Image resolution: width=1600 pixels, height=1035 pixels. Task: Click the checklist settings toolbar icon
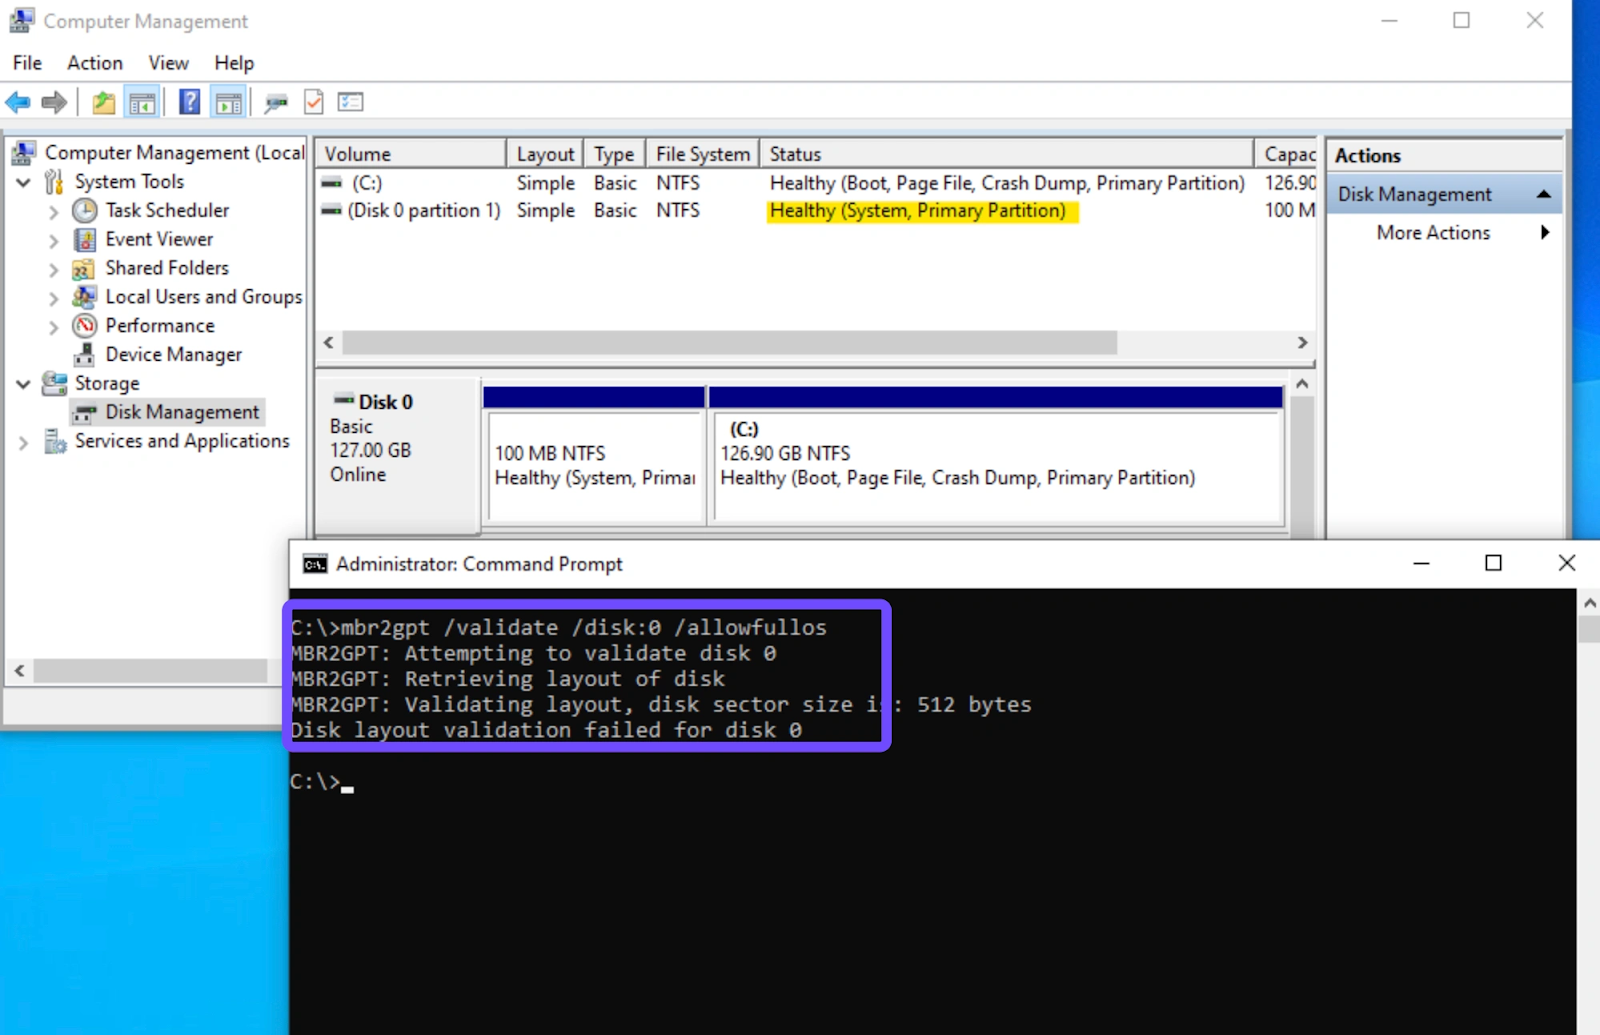click(x=350, y=102)
